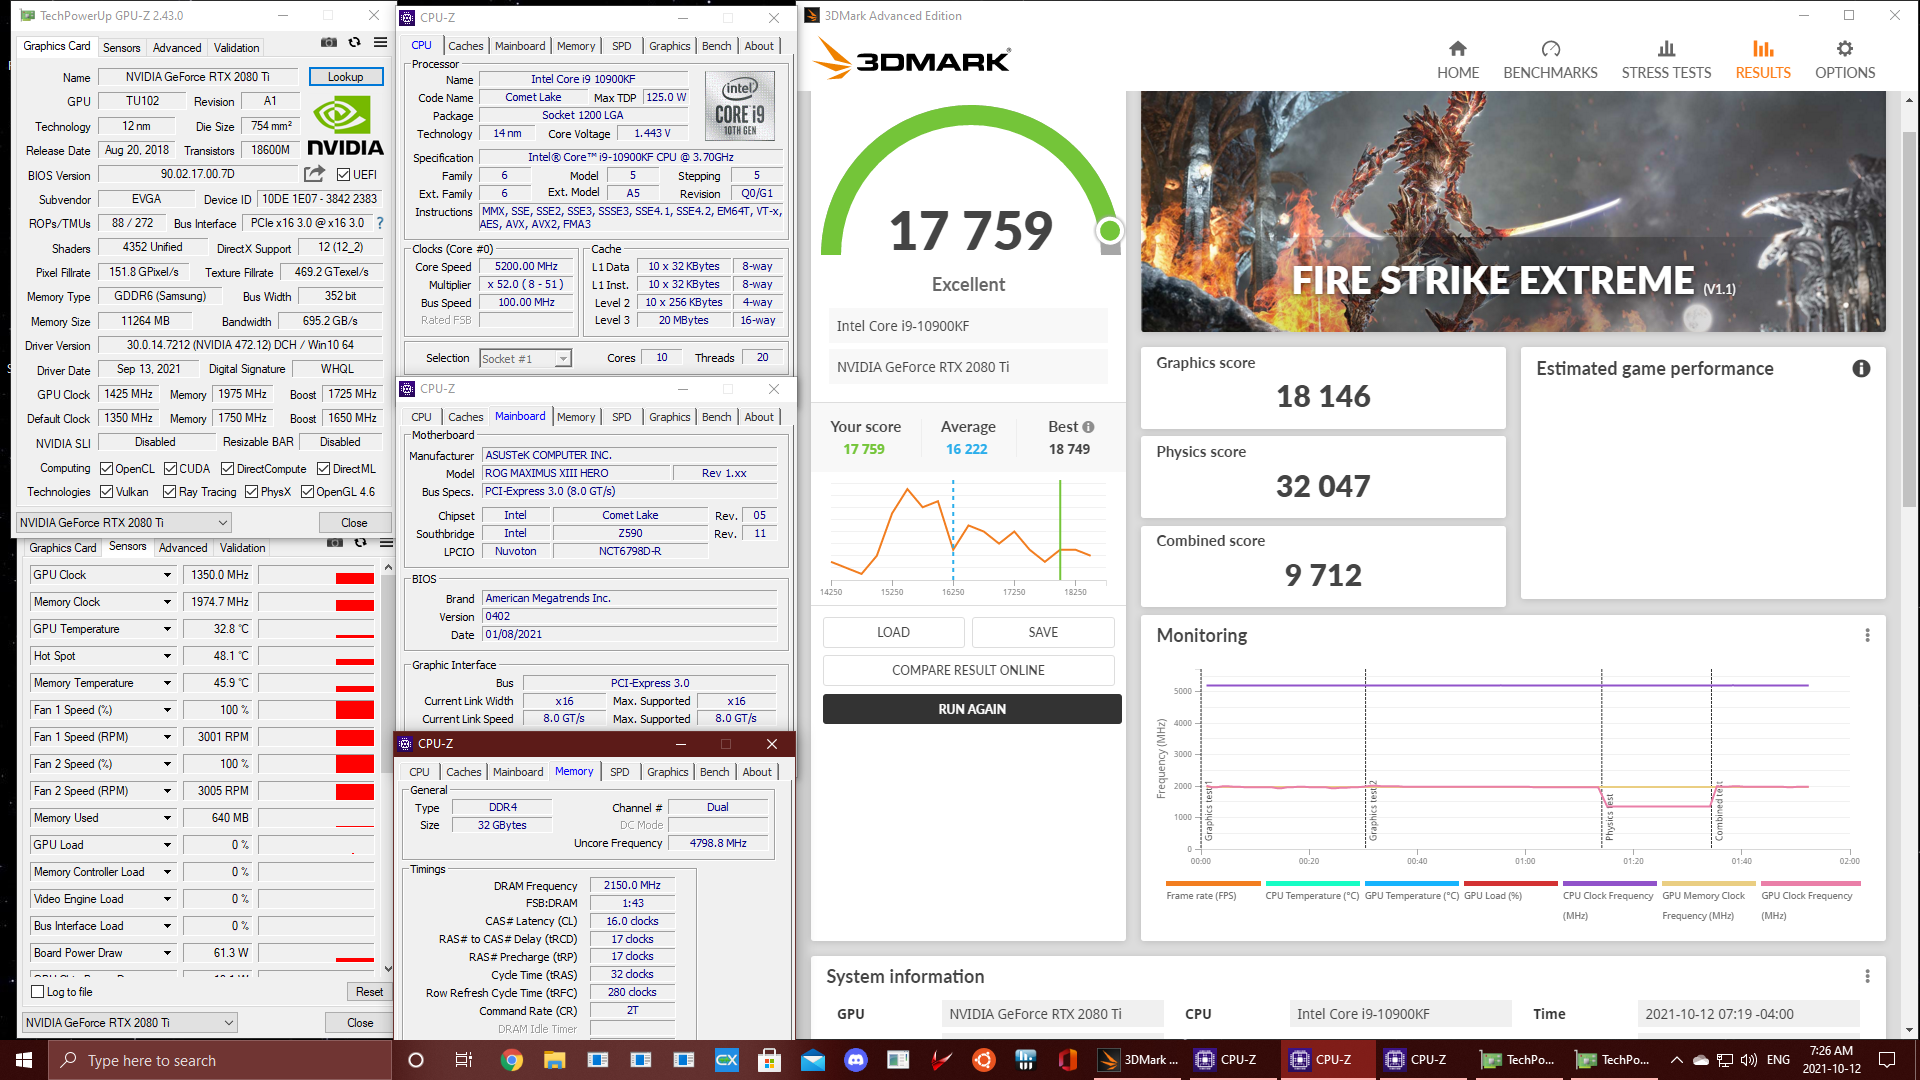This screenshot has height=1080, width=1920.
Task: Expand Hot Spot sensor dropdown arrow
Action: point(167,656)
